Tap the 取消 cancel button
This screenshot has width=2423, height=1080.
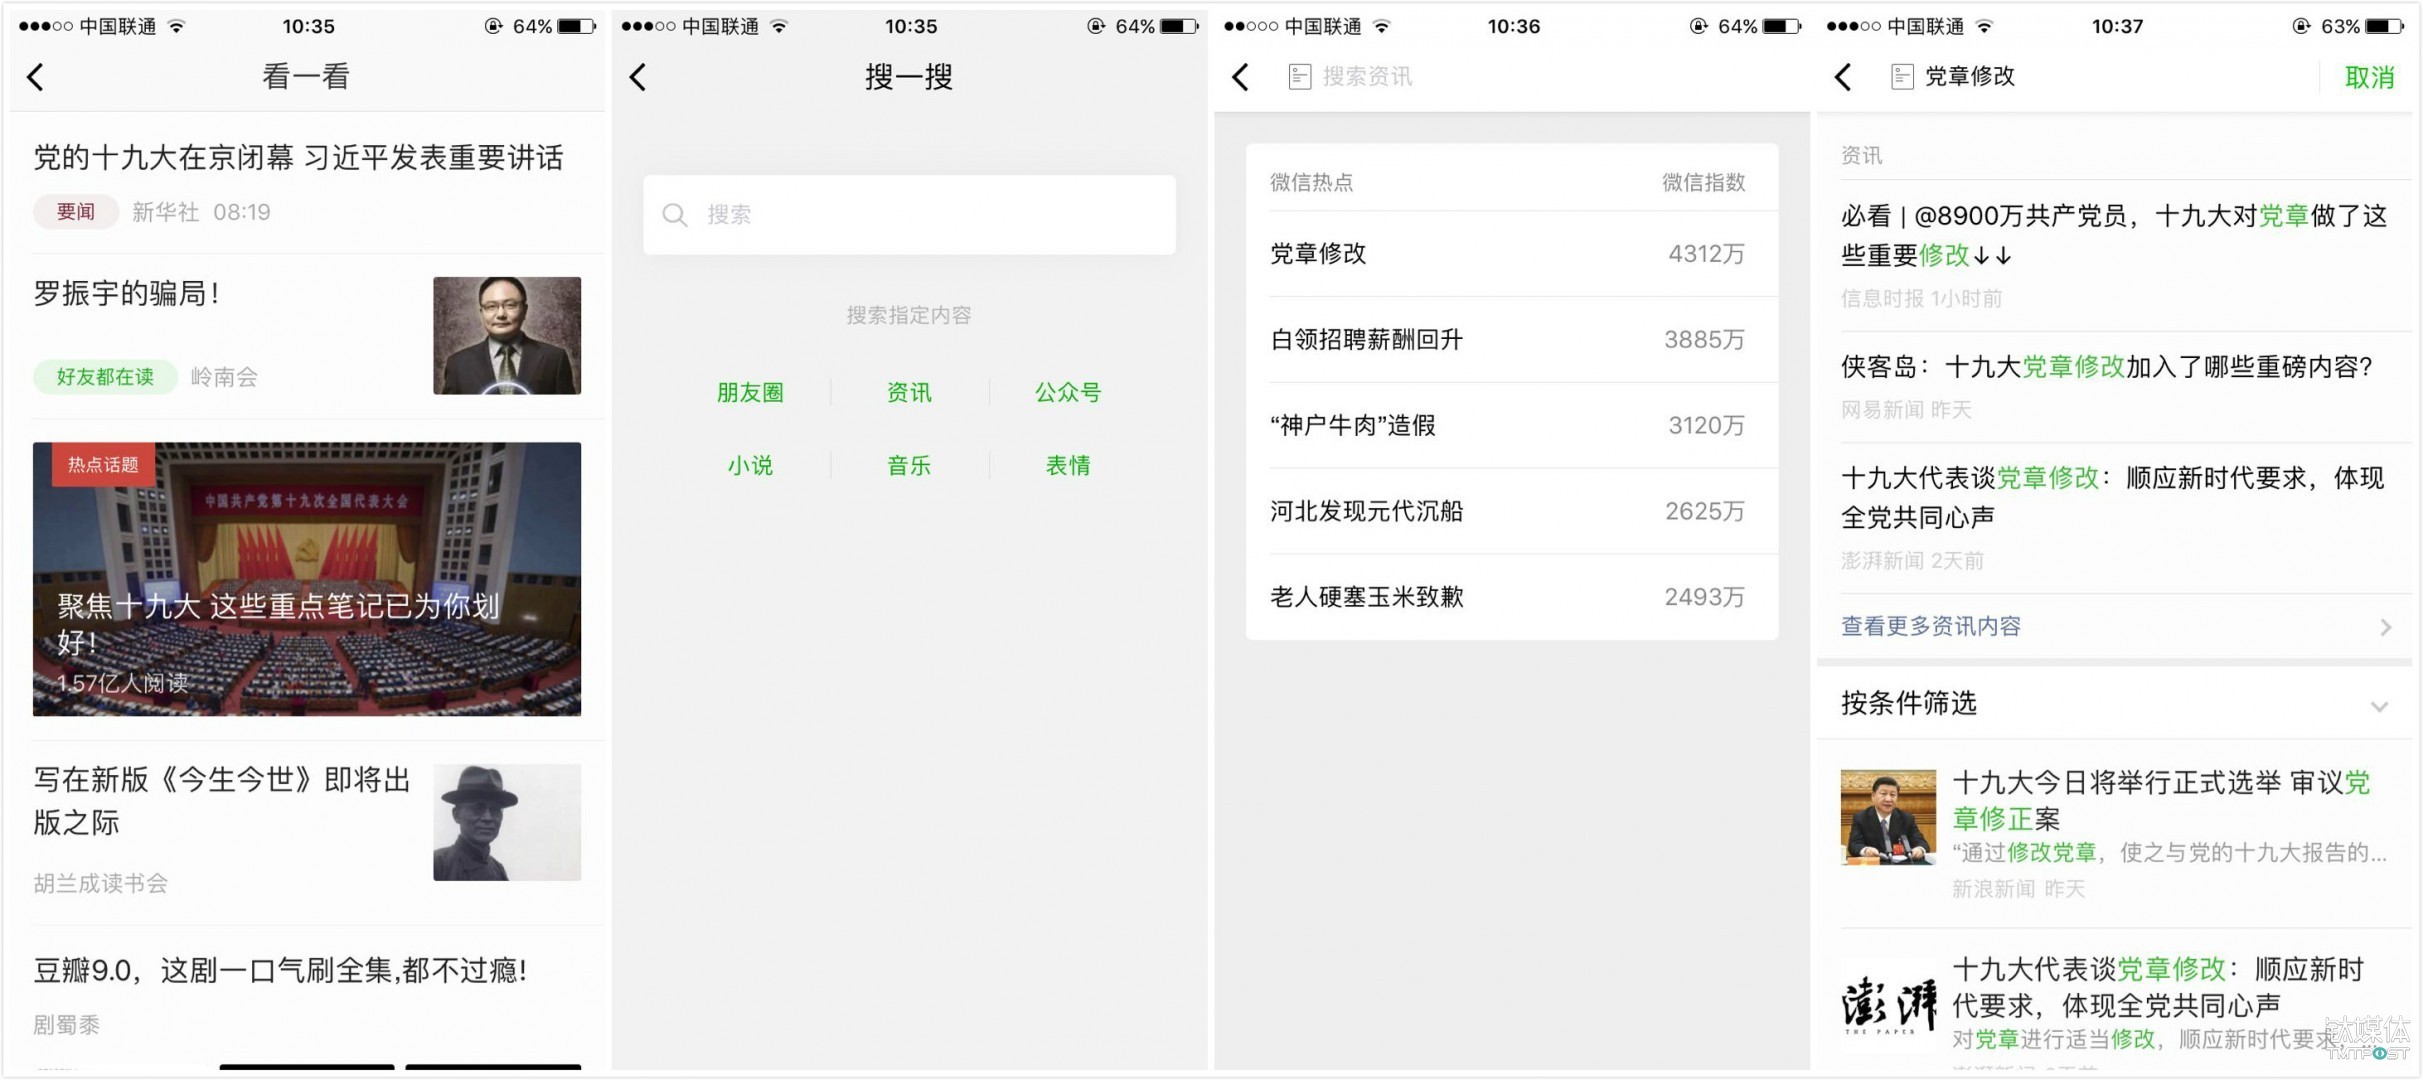point(2371,77)
